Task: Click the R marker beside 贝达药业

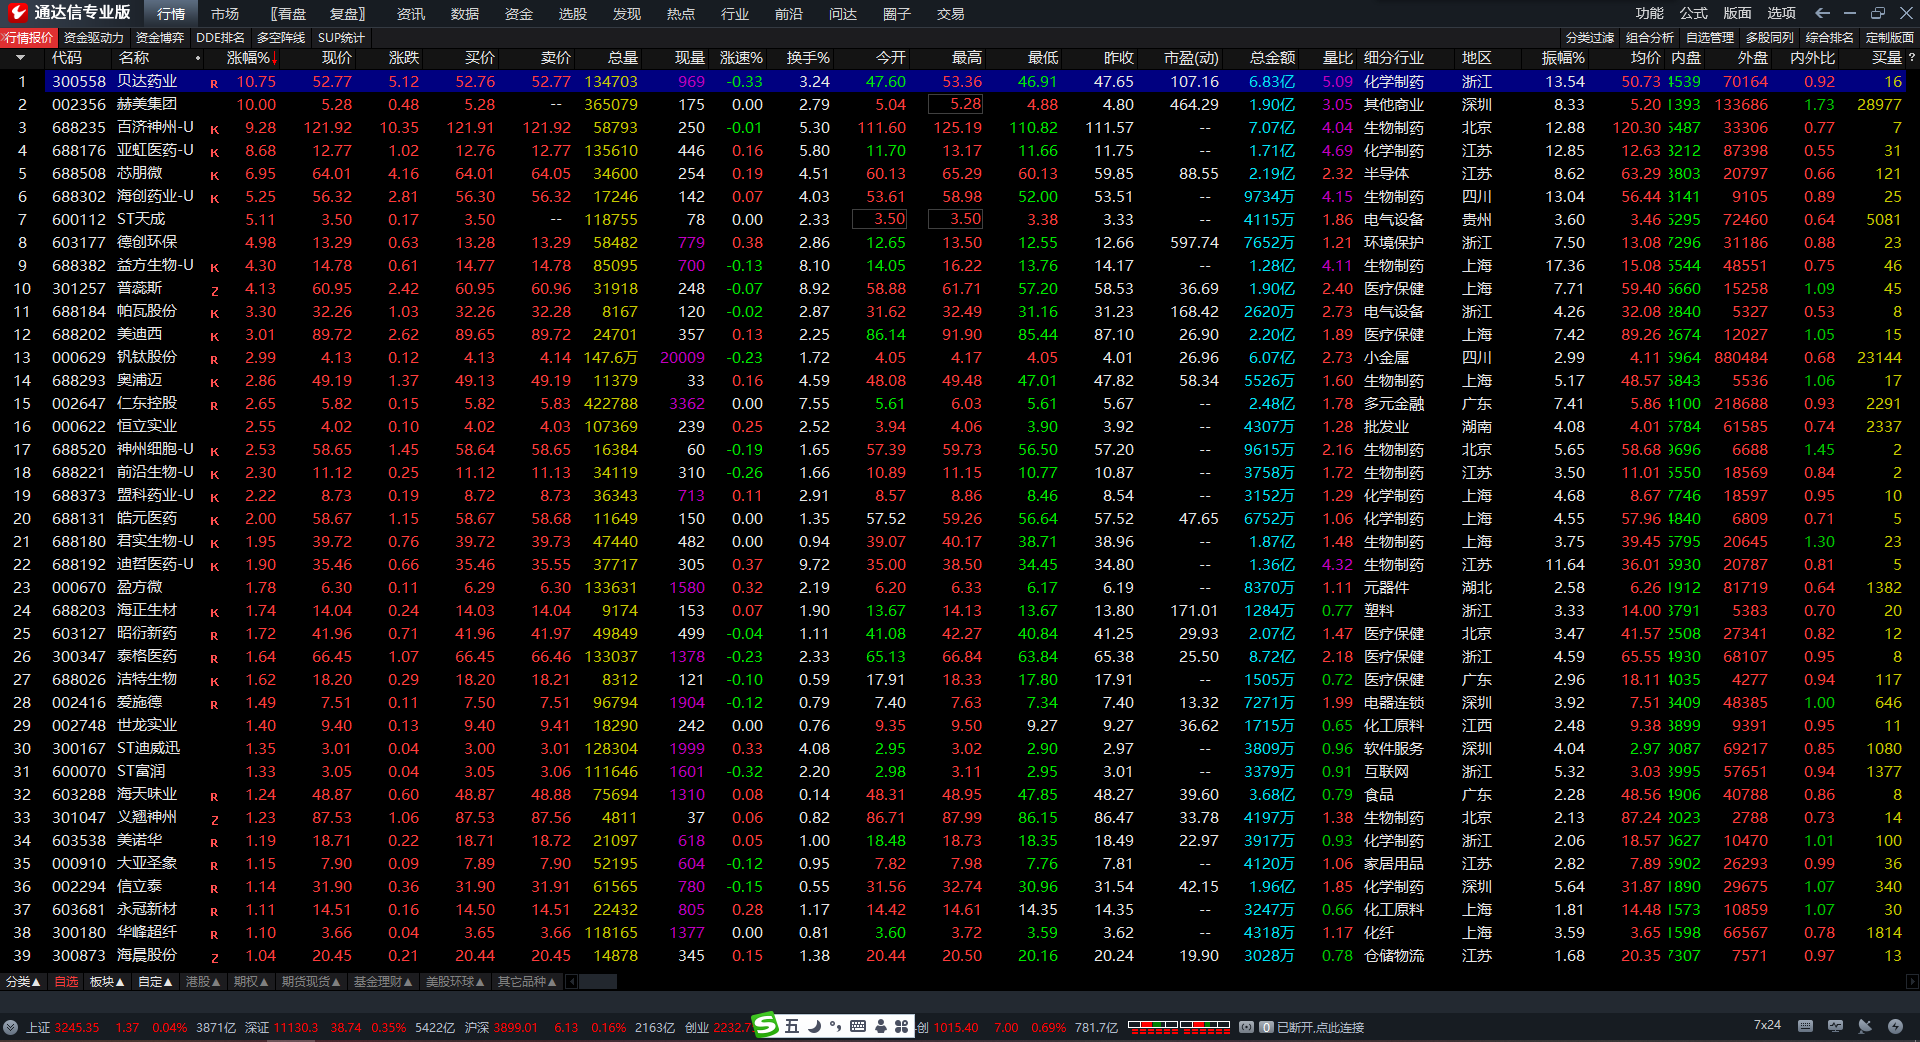Action: (214, 83)
